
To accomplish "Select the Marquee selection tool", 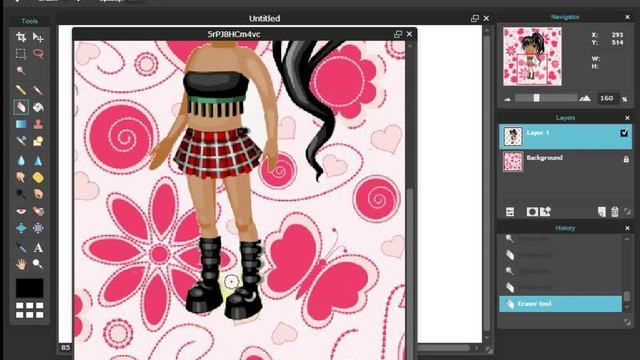I will click(x=21, y=54).
